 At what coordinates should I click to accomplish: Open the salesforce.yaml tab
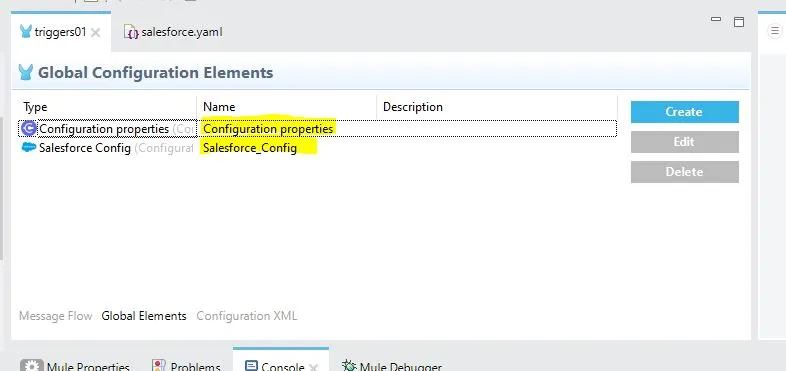click(x=173, y=32)
